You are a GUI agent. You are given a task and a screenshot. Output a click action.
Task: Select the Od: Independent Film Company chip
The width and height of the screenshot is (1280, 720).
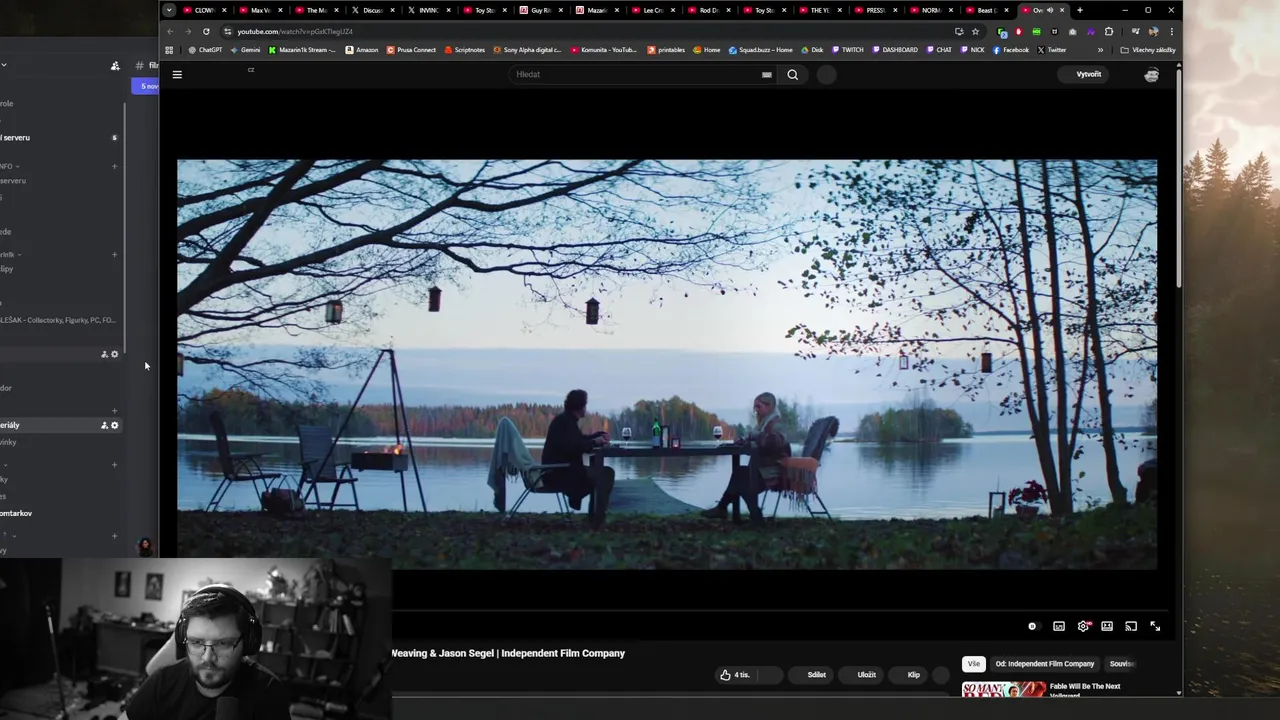(x=1044, y=664)
